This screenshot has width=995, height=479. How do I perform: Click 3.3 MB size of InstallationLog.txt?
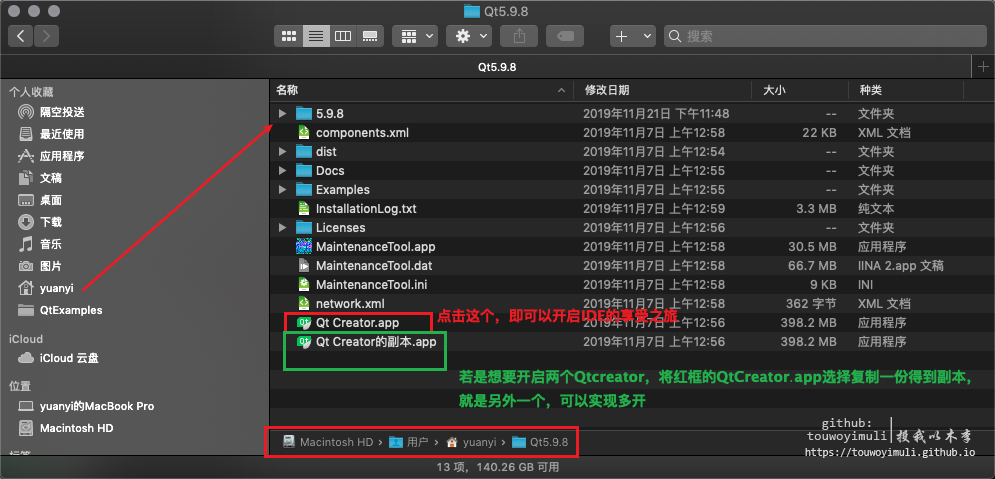815,209
